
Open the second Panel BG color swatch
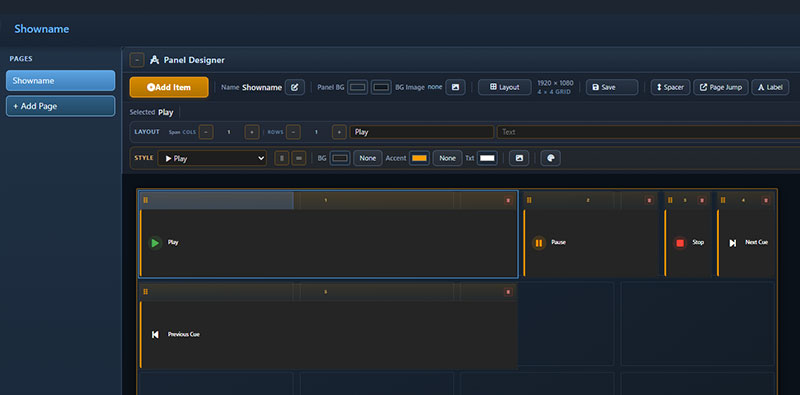coord(381,87)
